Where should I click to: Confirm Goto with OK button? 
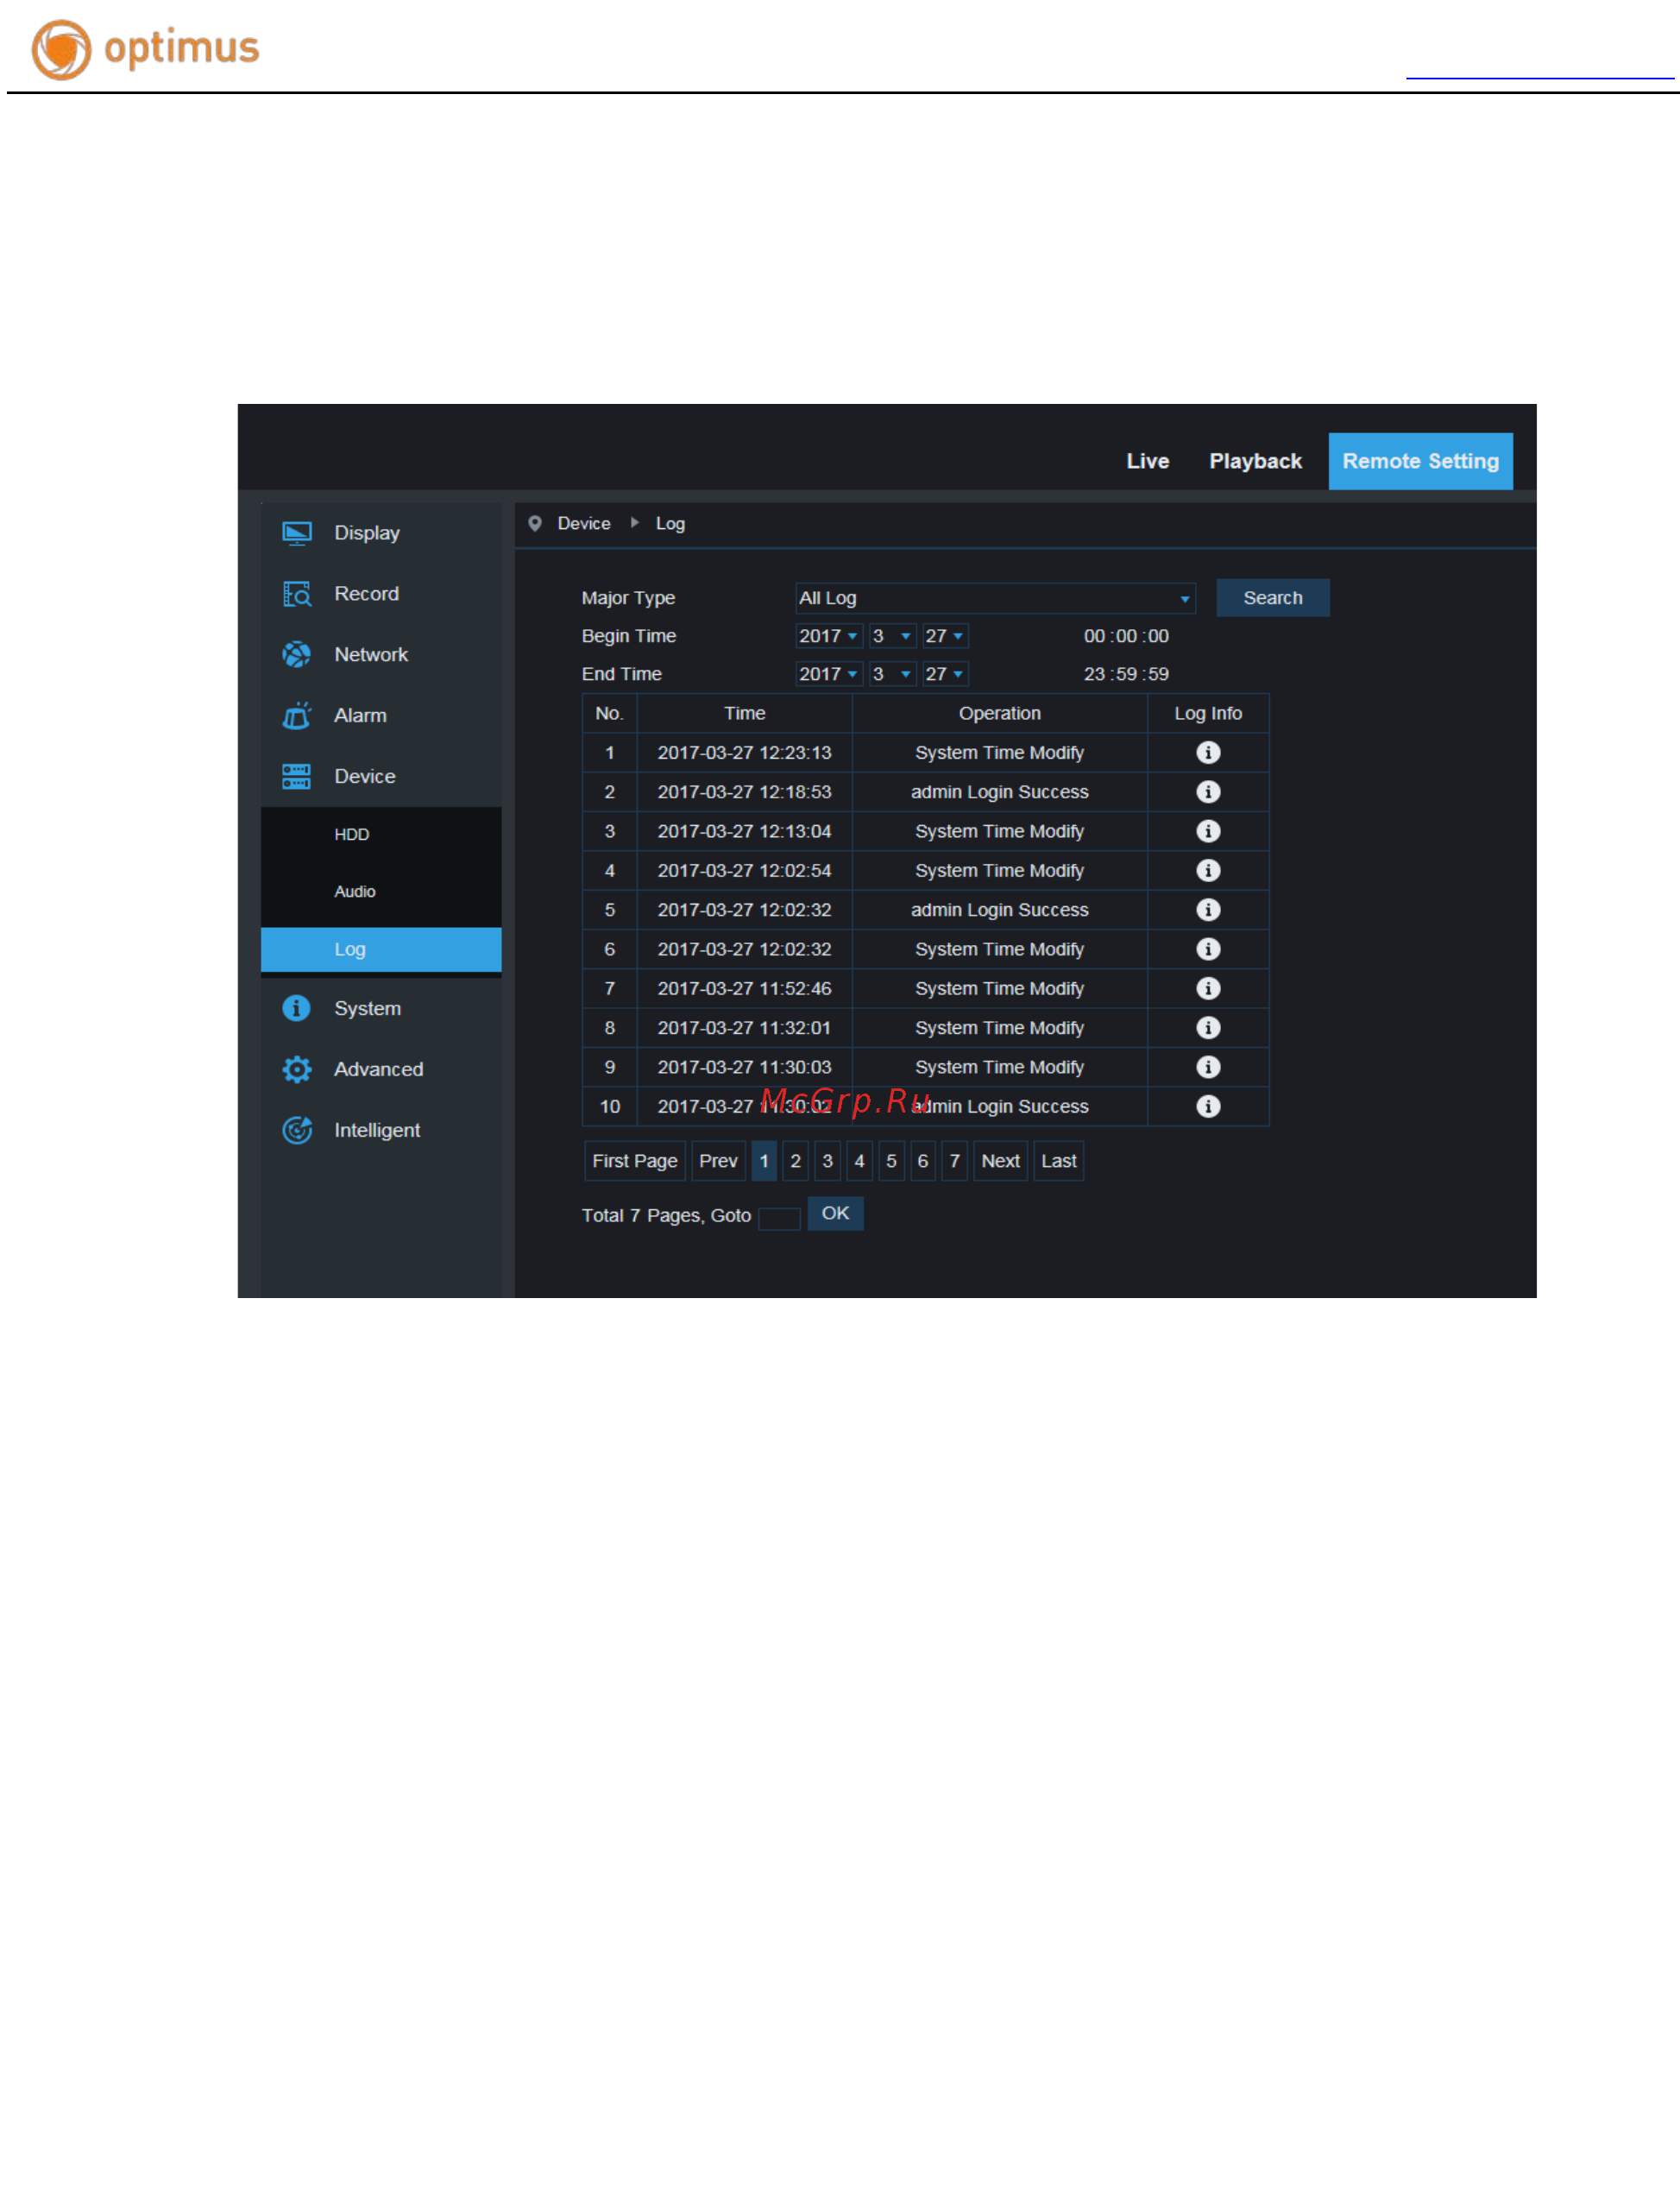[835, 1213]
